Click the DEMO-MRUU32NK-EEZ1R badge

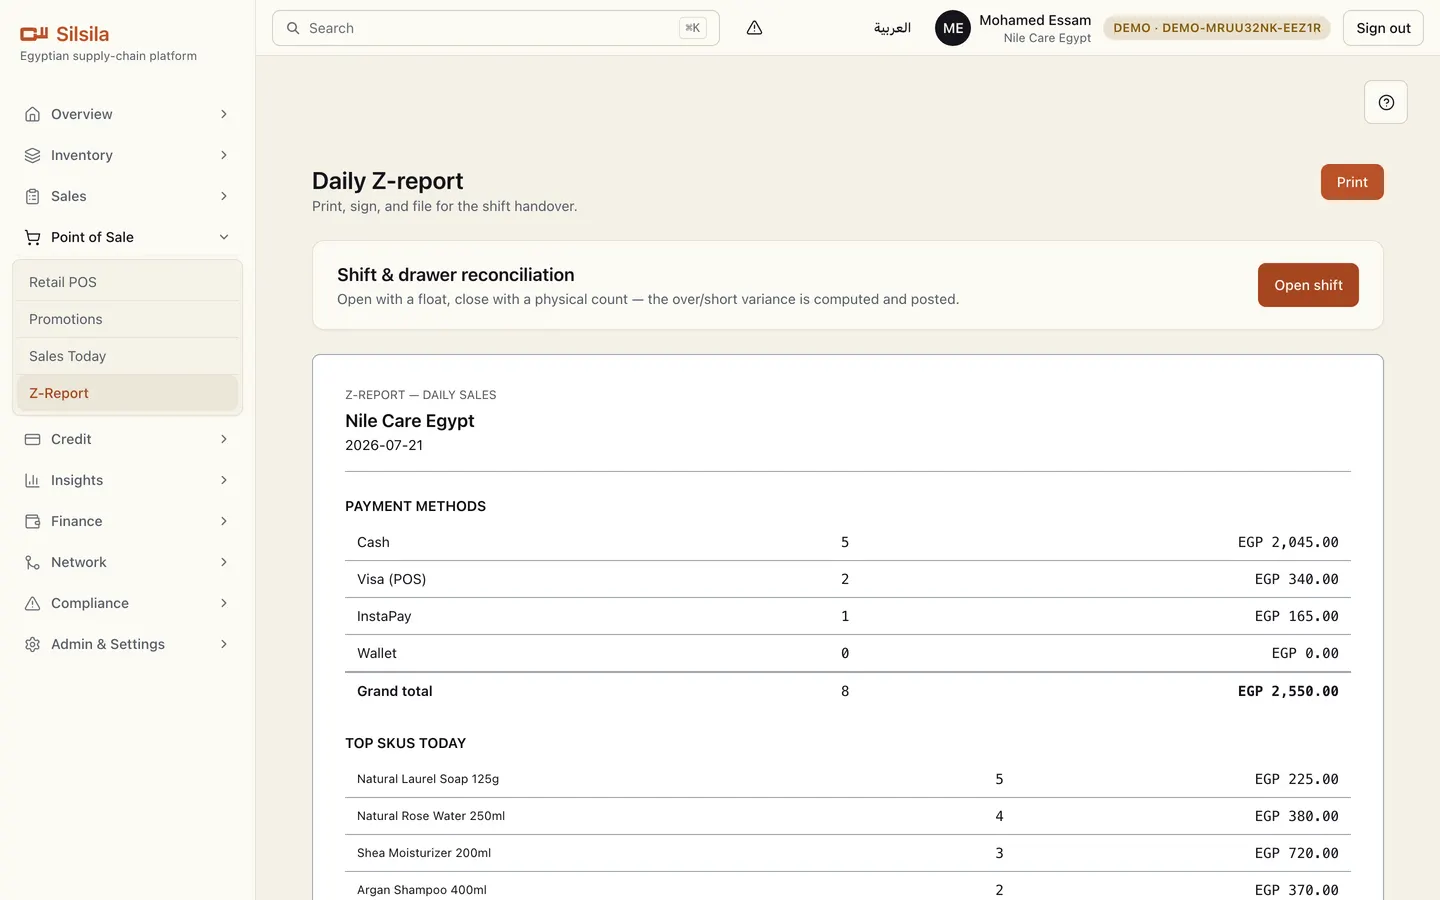click(1217, 28)
